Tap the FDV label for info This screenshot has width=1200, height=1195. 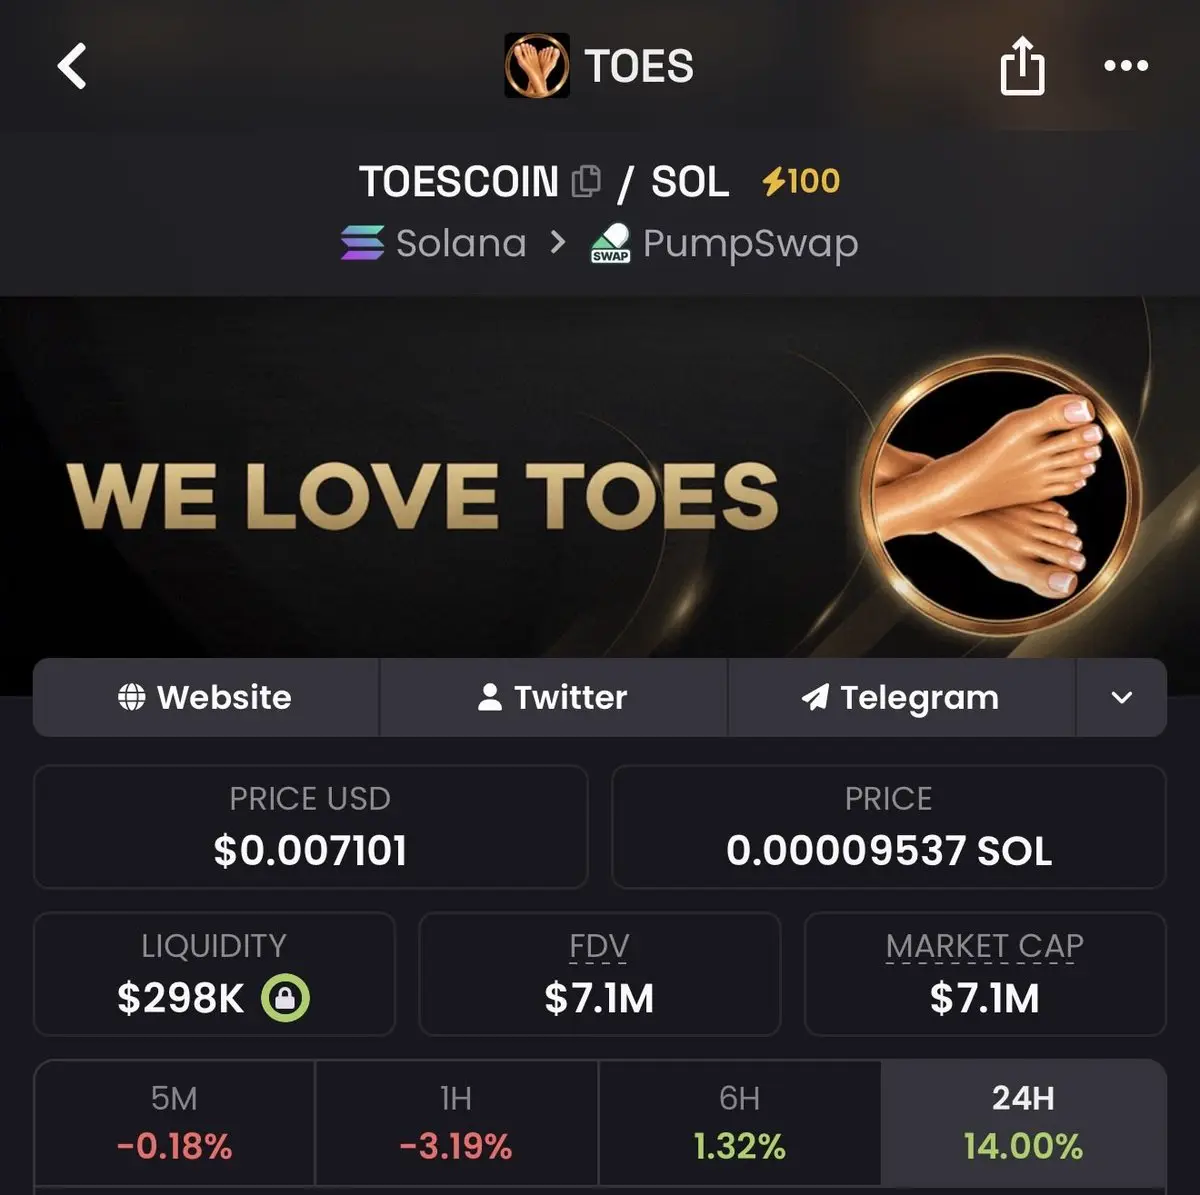coord(599,946)
